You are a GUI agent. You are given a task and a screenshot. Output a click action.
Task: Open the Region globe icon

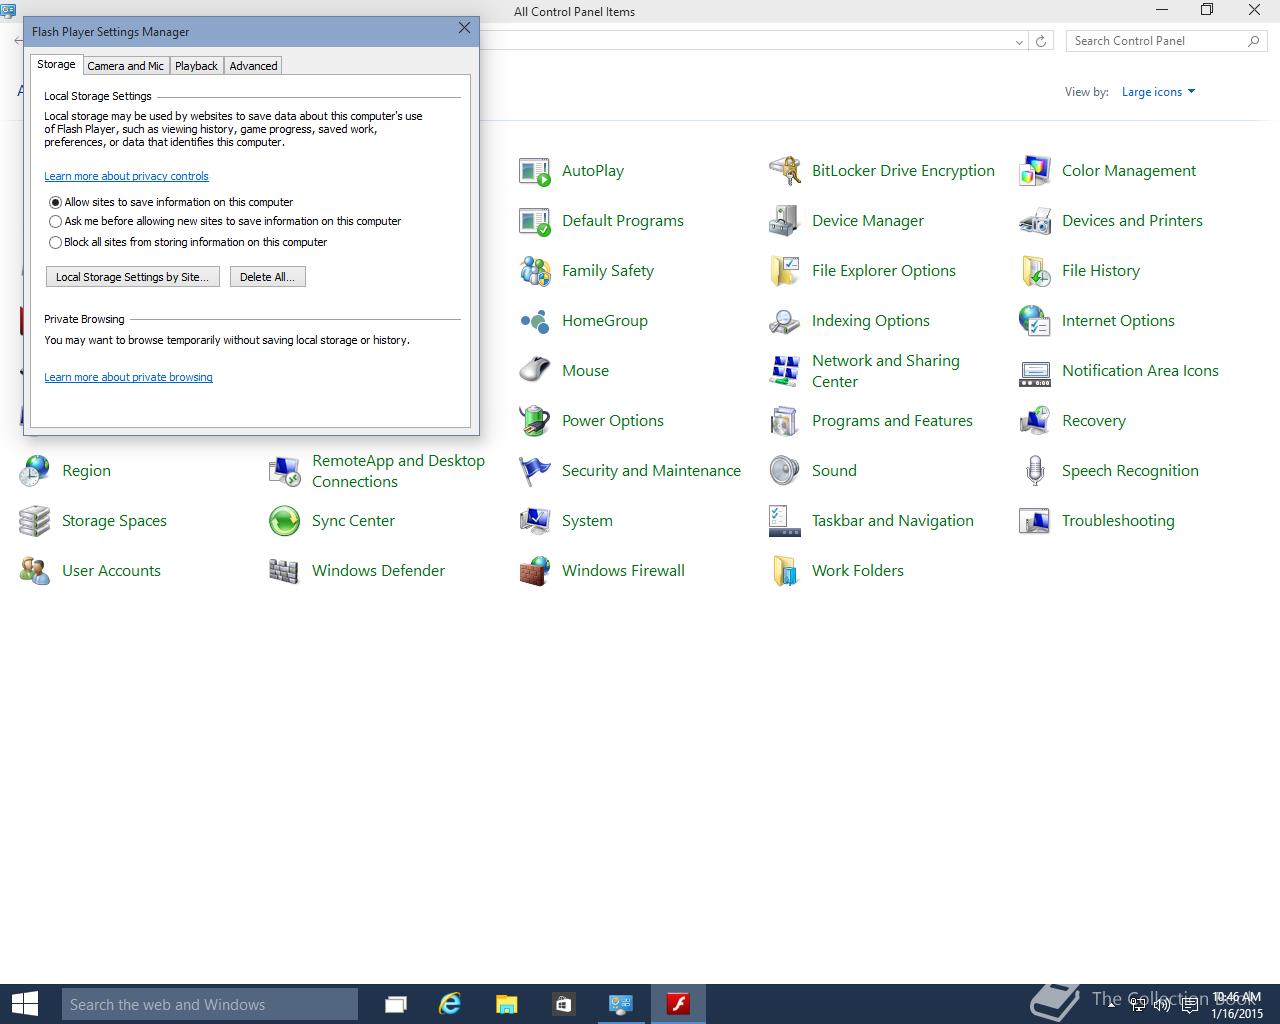(35, 471)
